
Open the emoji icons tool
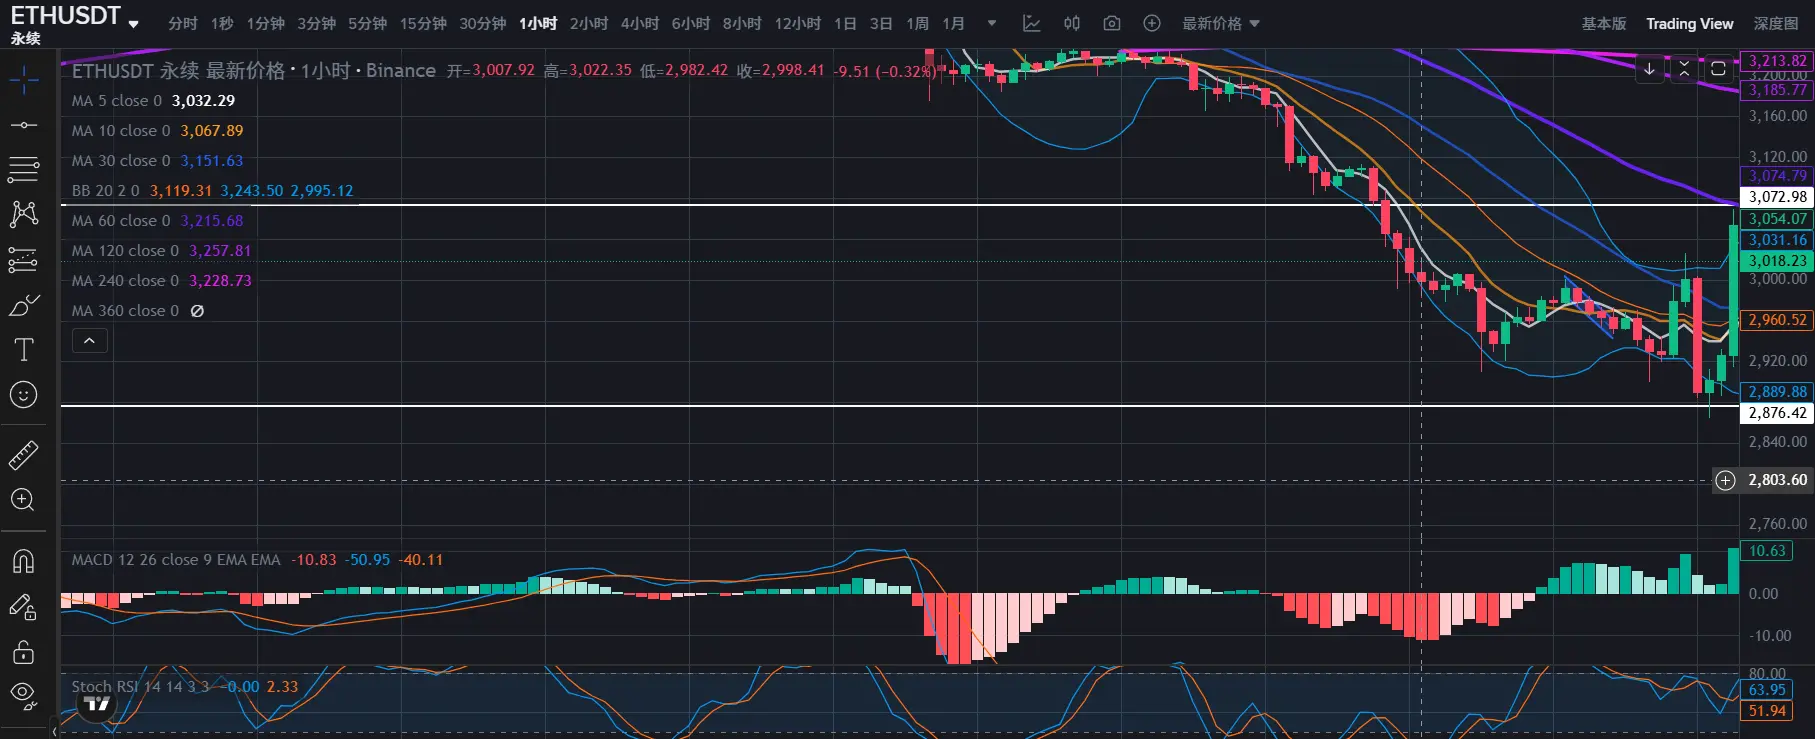(24, 395)
